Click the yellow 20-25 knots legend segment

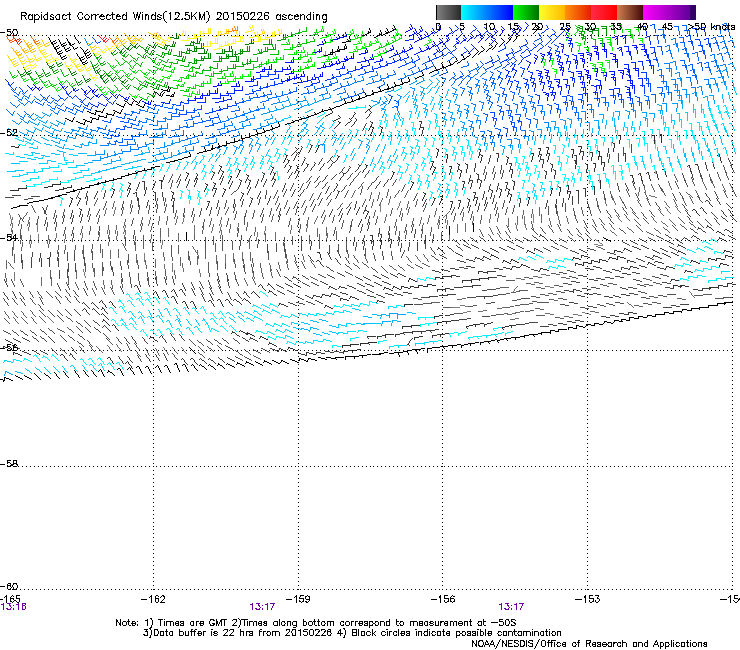point(552,12)
